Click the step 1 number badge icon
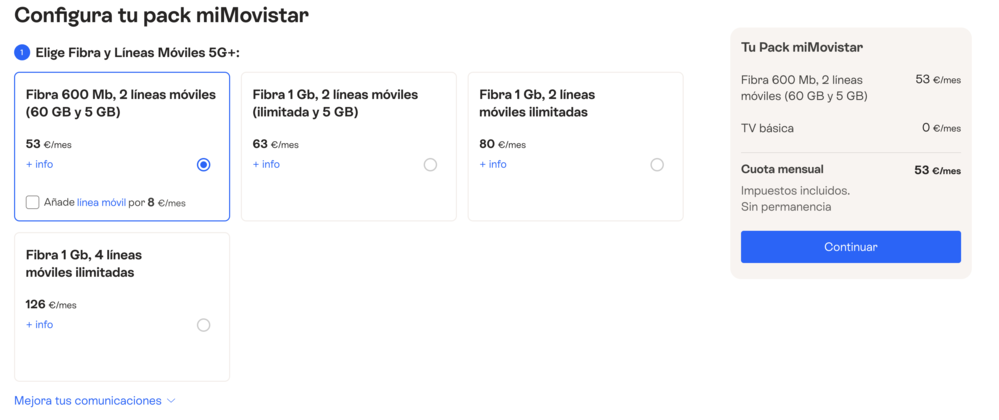Viewport: 999px width, 420px height. coord(22,53)
